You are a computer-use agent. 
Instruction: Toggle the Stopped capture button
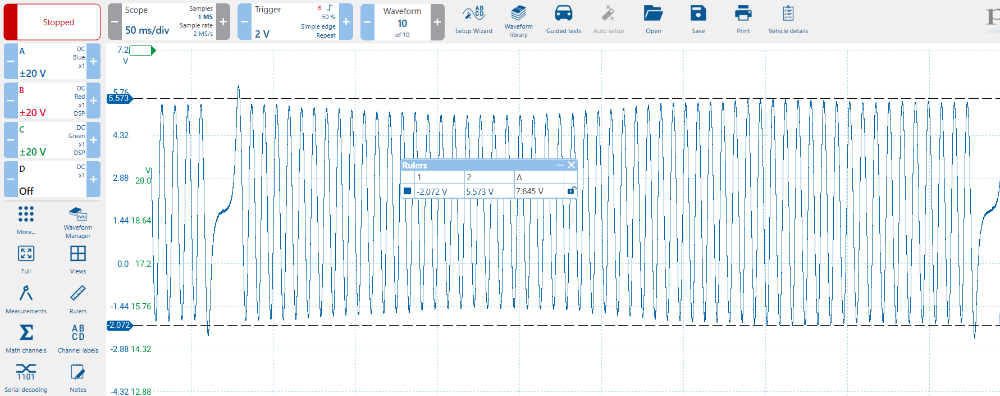(52, 22)
